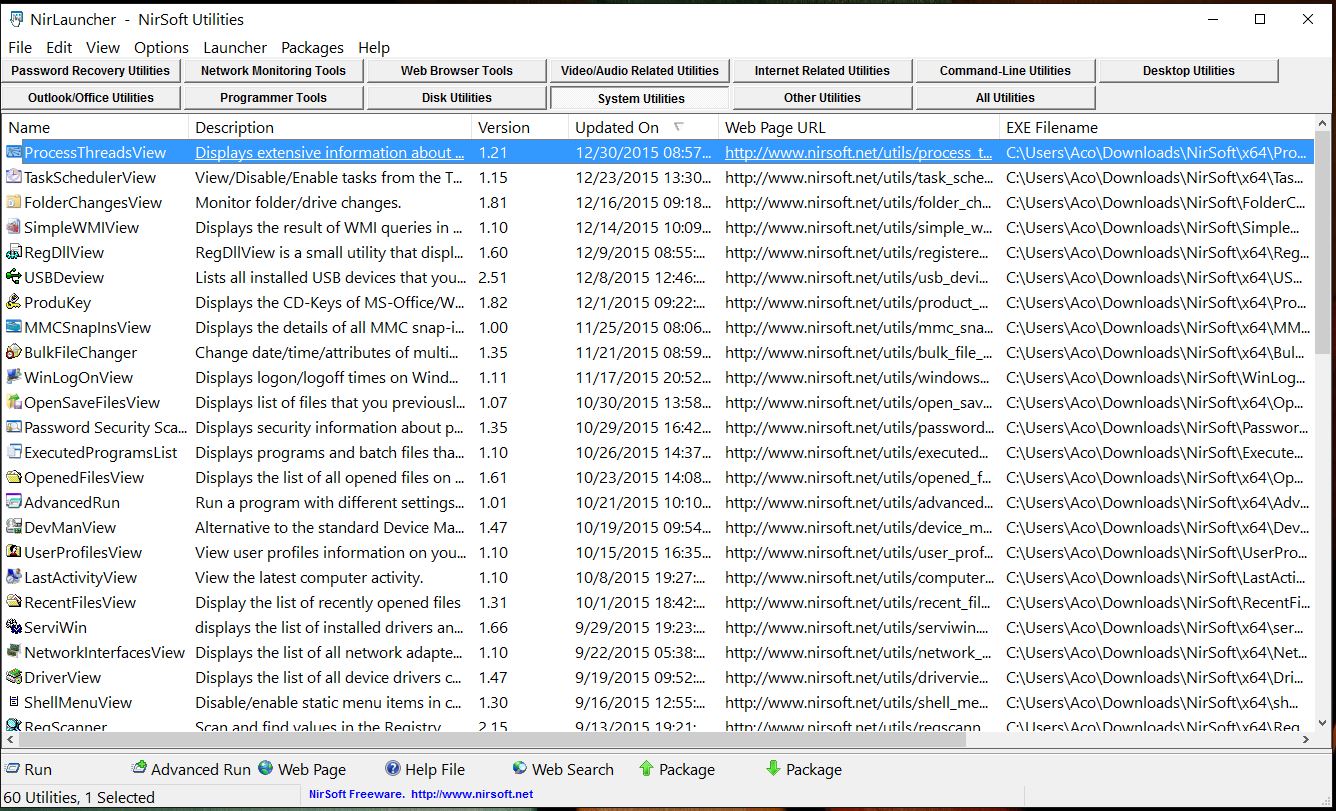Viewport: 1336px width, 811px height.
Task: Click the NirLauncher title bar icon
Action: [17, 19]
